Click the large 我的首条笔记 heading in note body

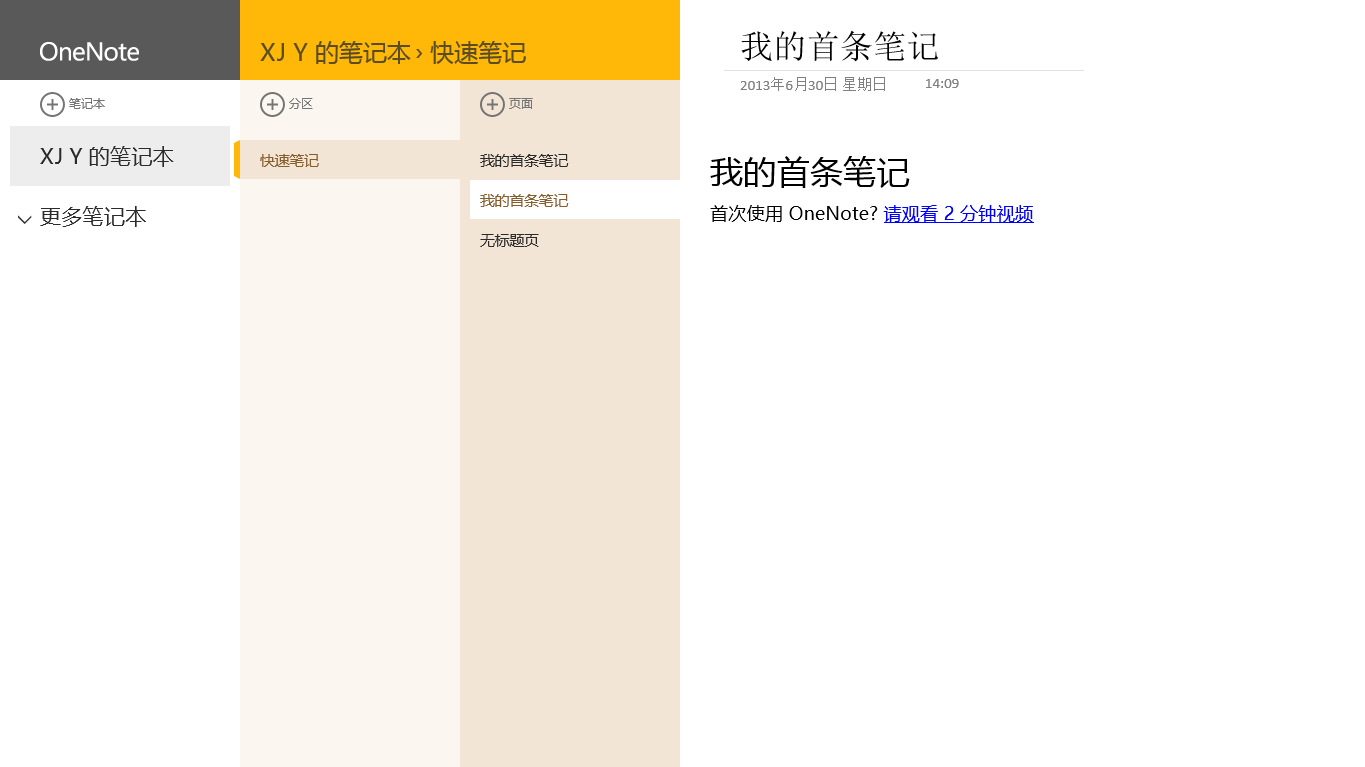(x=810, y=173)
